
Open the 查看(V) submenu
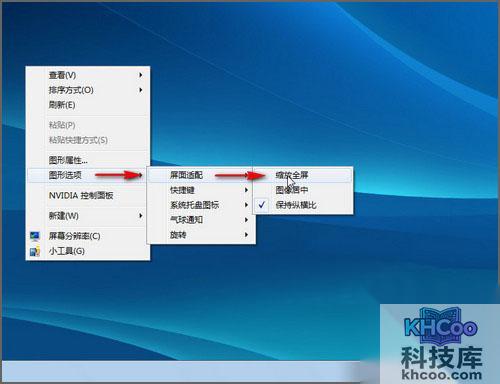pyautogui.click(x=88, y=75)
